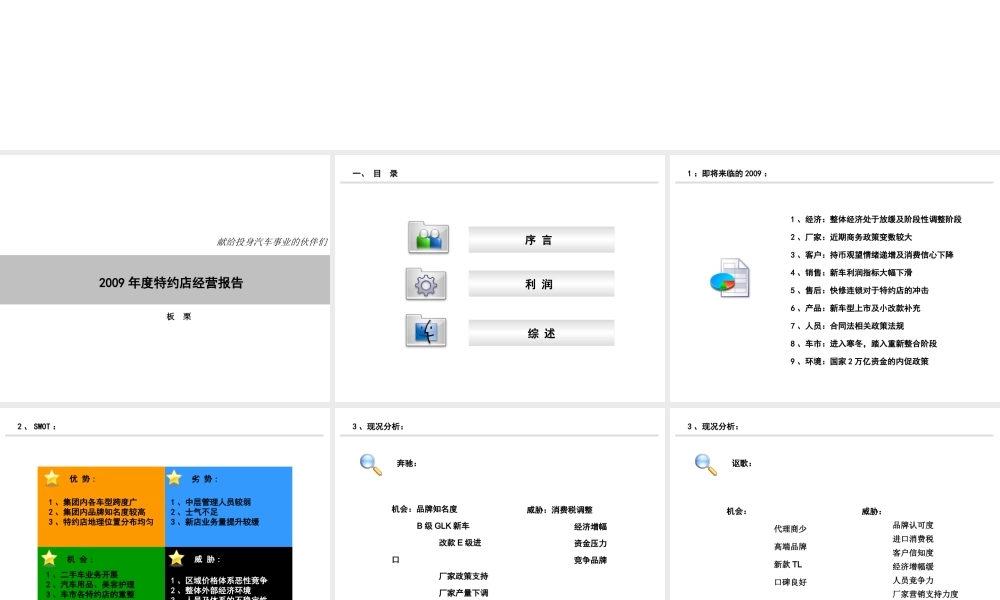Click the pie chart document icon

730,278
